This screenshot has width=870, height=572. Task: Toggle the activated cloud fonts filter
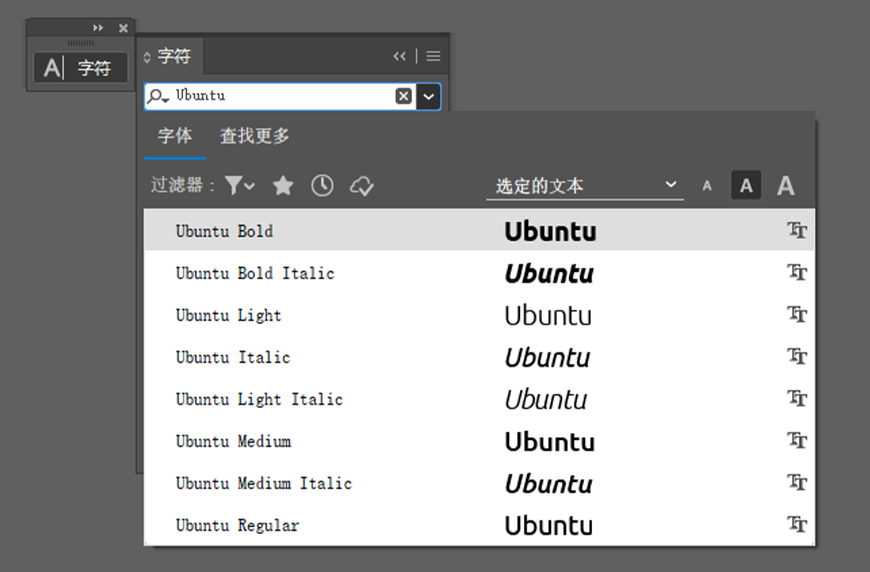(x=362, y=186)
